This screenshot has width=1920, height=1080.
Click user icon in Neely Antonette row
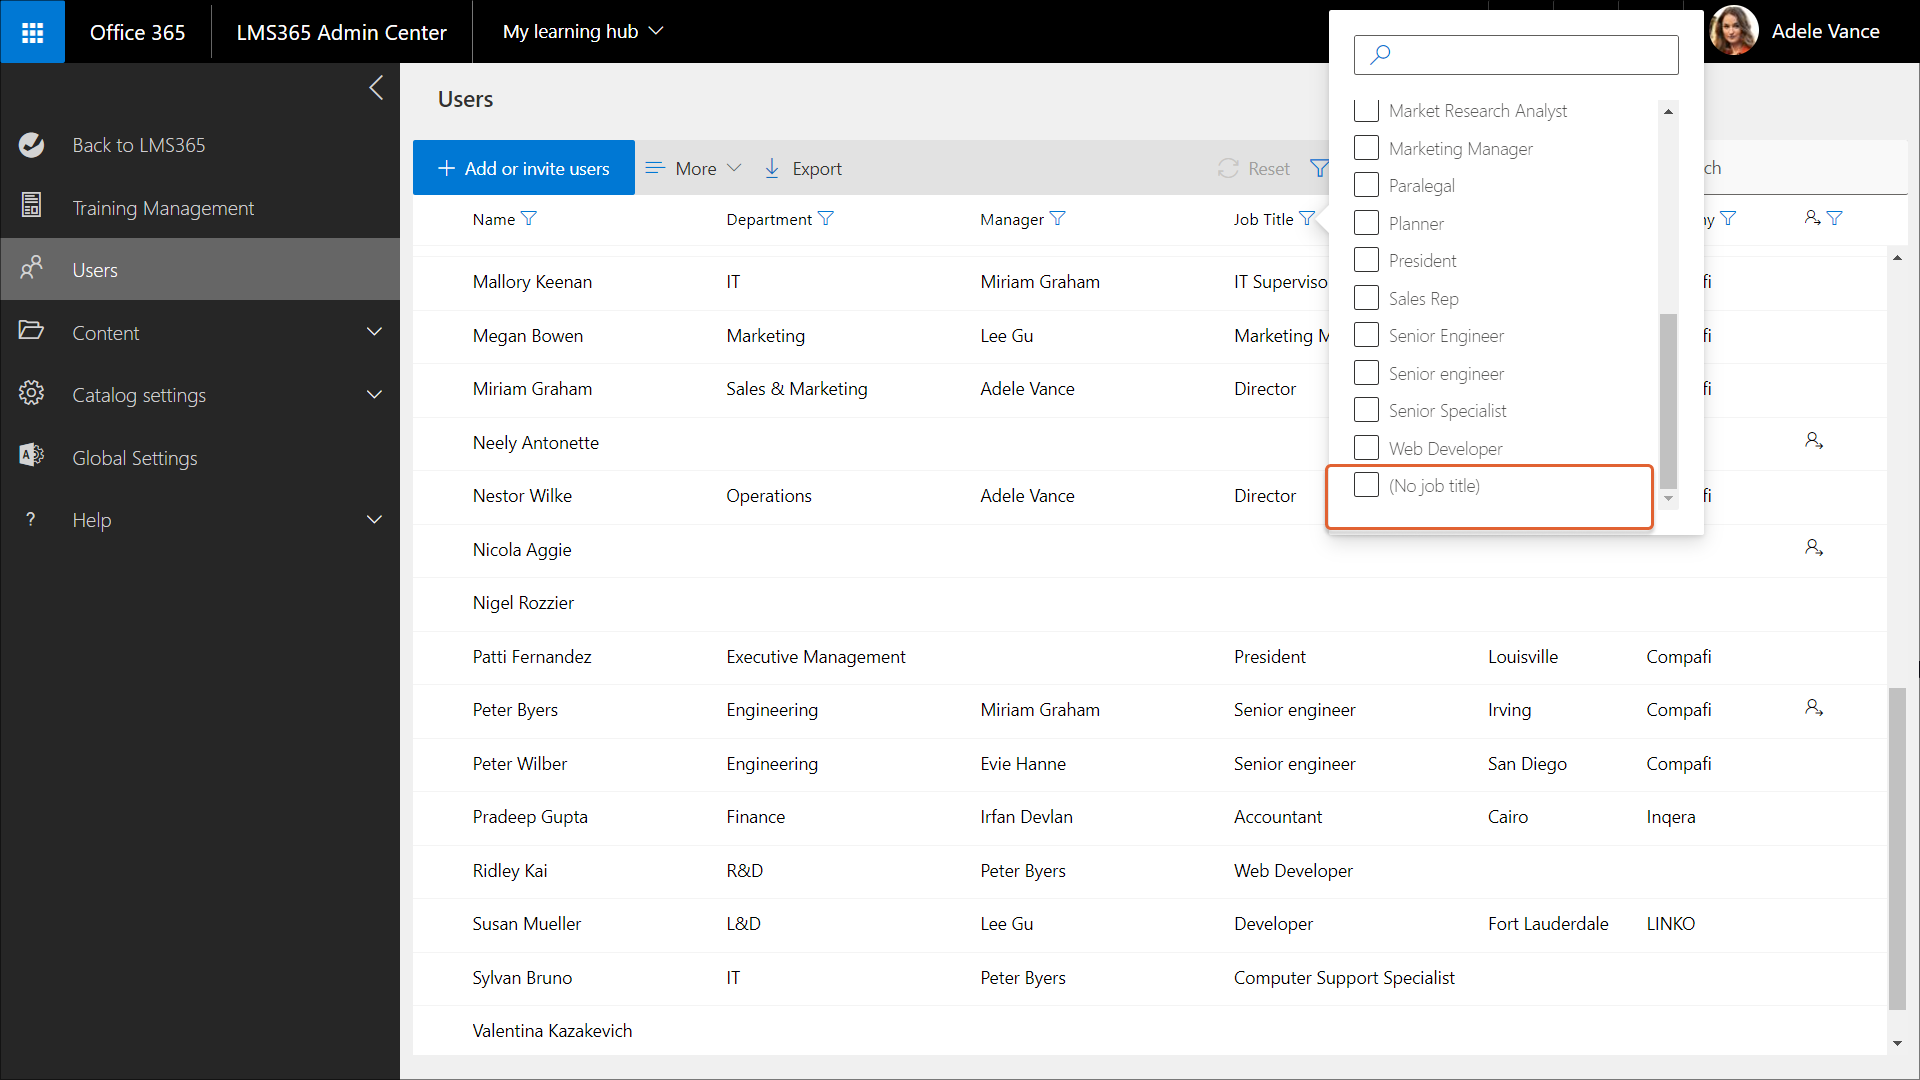(1814, 441)
